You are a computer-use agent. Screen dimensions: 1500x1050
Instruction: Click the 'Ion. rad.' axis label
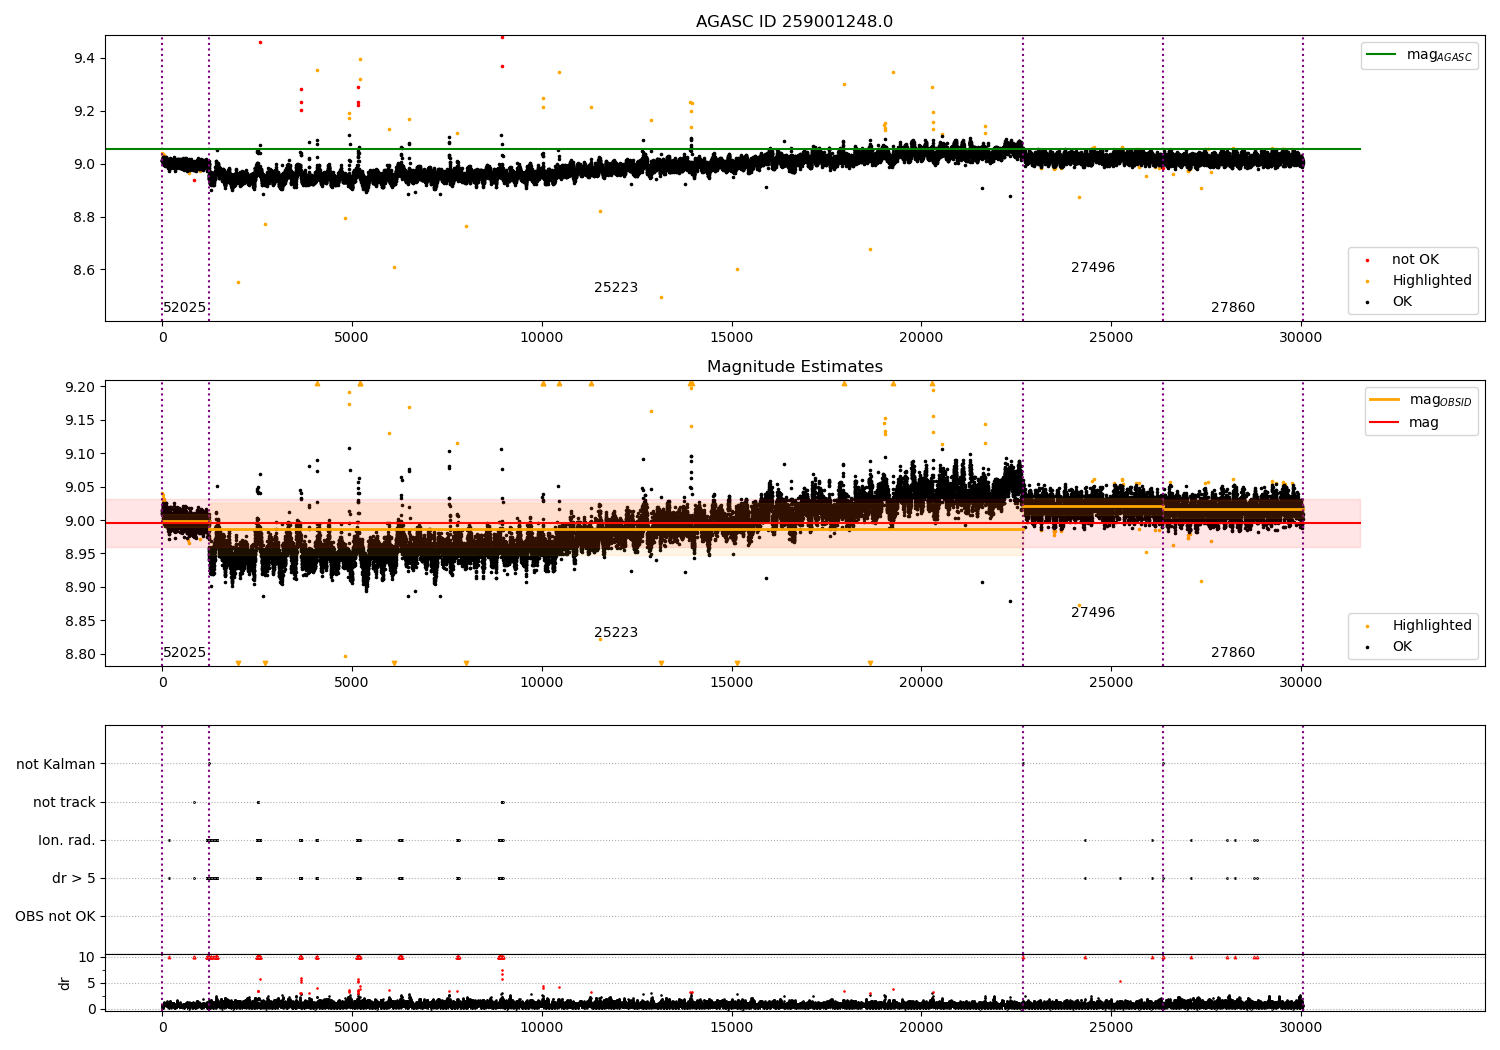click(x=67, y=841)
